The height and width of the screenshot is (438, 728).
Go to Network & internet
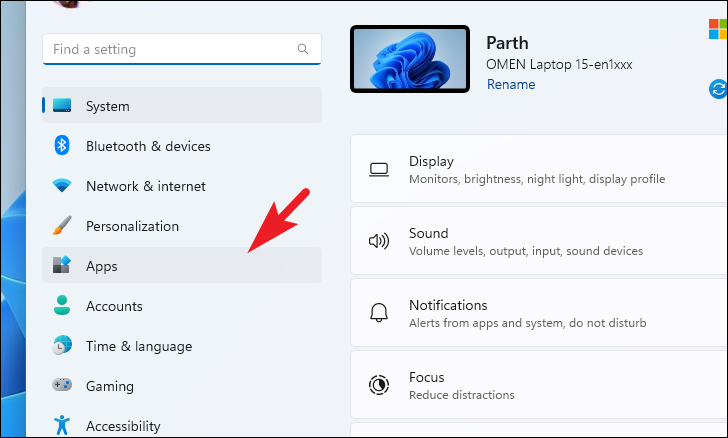tap(182, 185)
